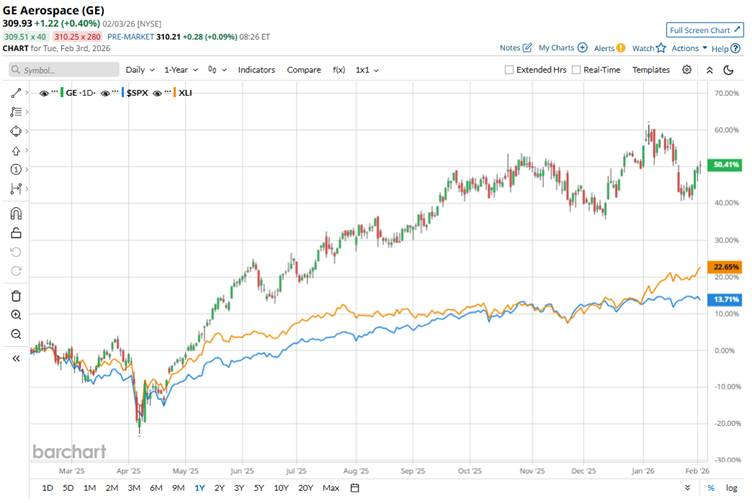Open the Daily frequency dropdown

click(139, 70)
